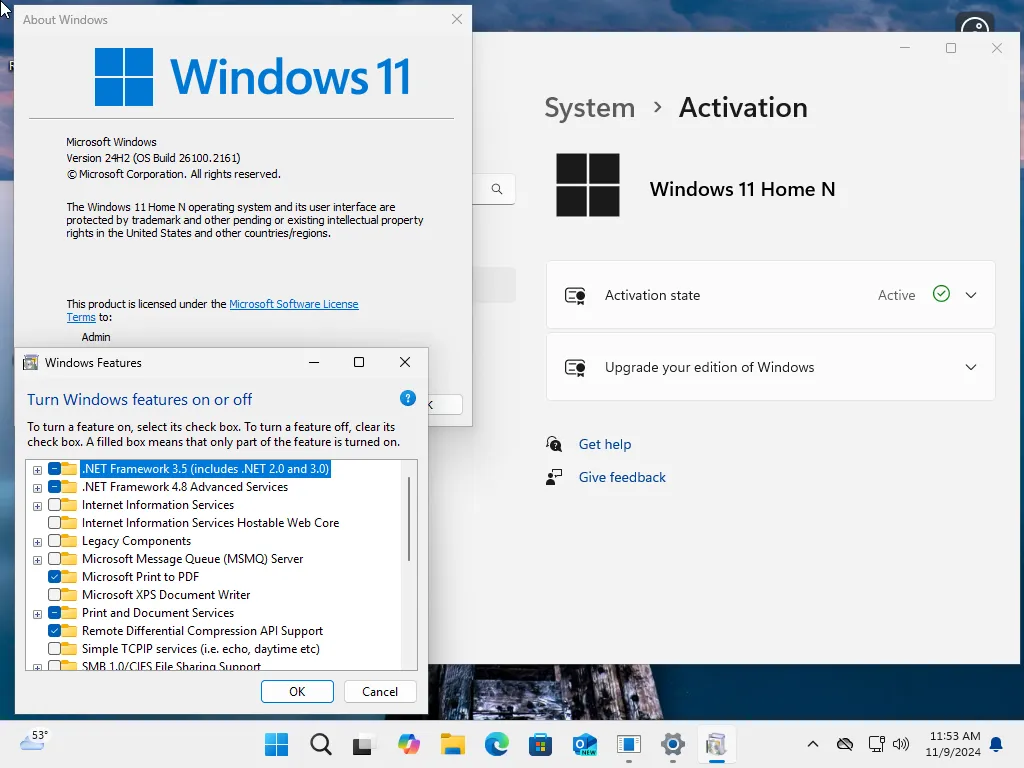The height and width of the screenshot is (768, 1024).
Task: Click the Settings search magnifier icon
Action: (x=497, y=189)
